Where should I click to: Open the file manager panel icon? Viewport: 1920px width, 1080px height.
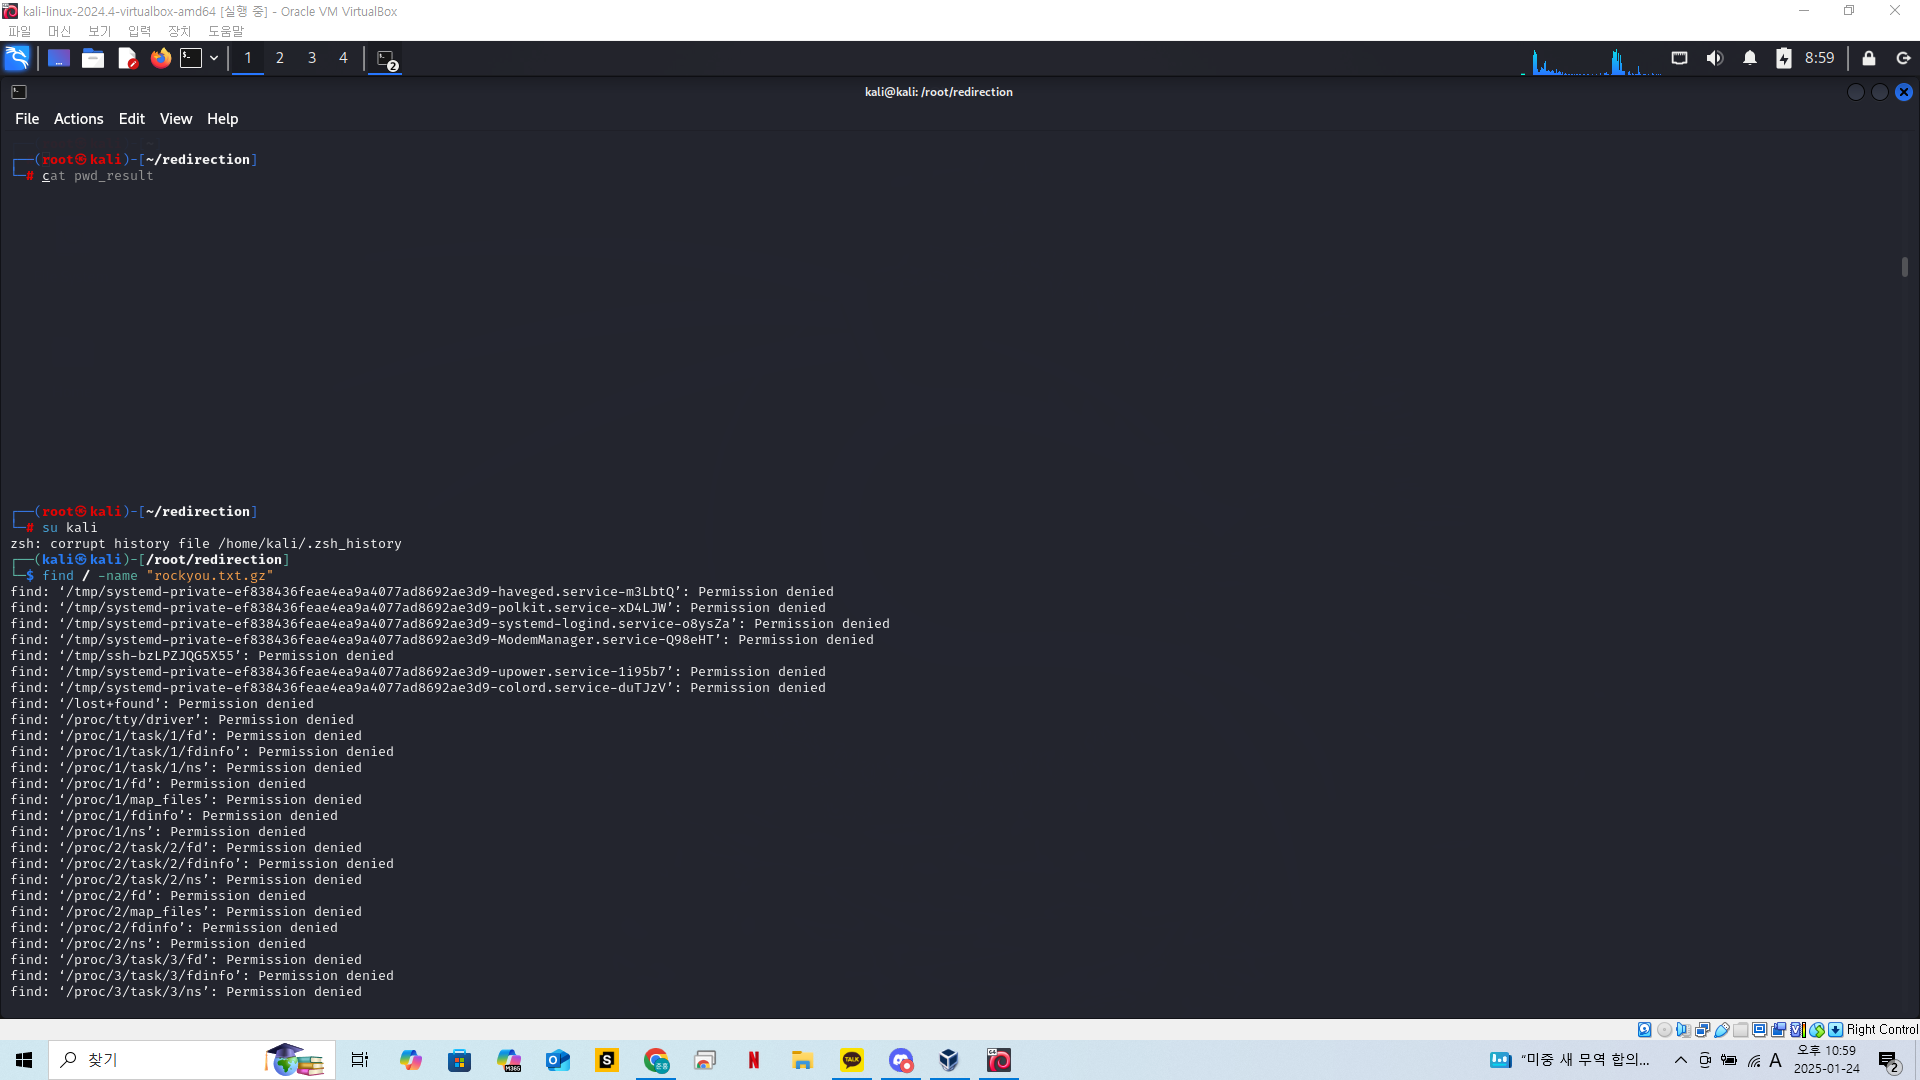coord(93,58)
